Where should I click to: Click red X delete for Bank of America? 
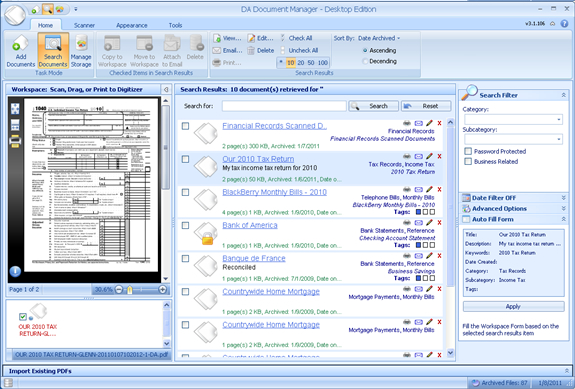tap(439, 223)
